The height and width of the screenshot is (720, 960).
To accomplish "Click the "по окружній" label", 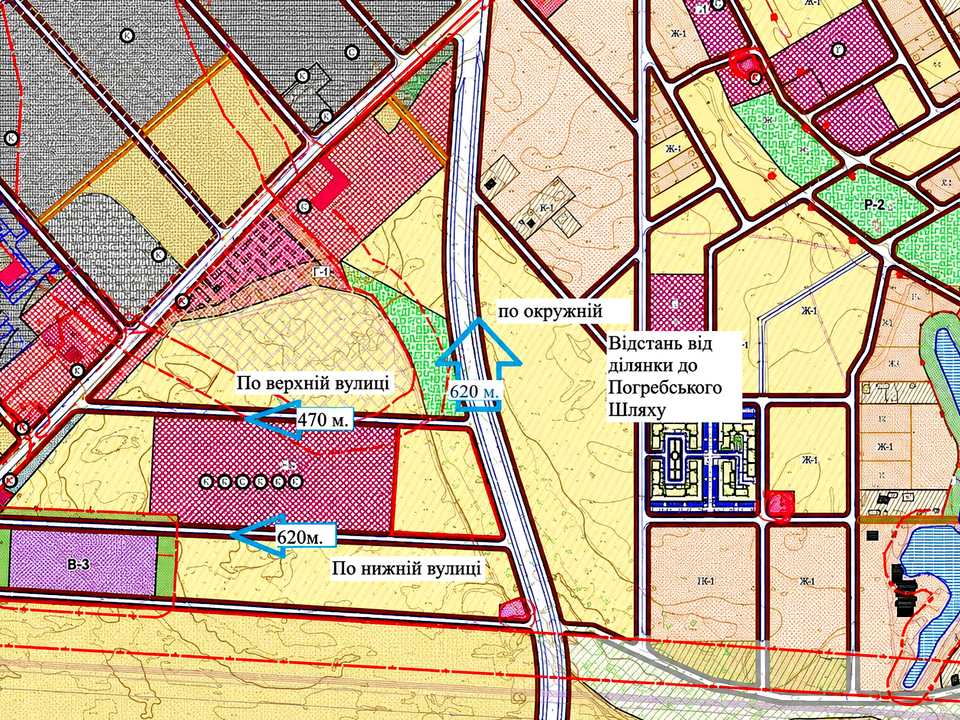I will (549, 311).
